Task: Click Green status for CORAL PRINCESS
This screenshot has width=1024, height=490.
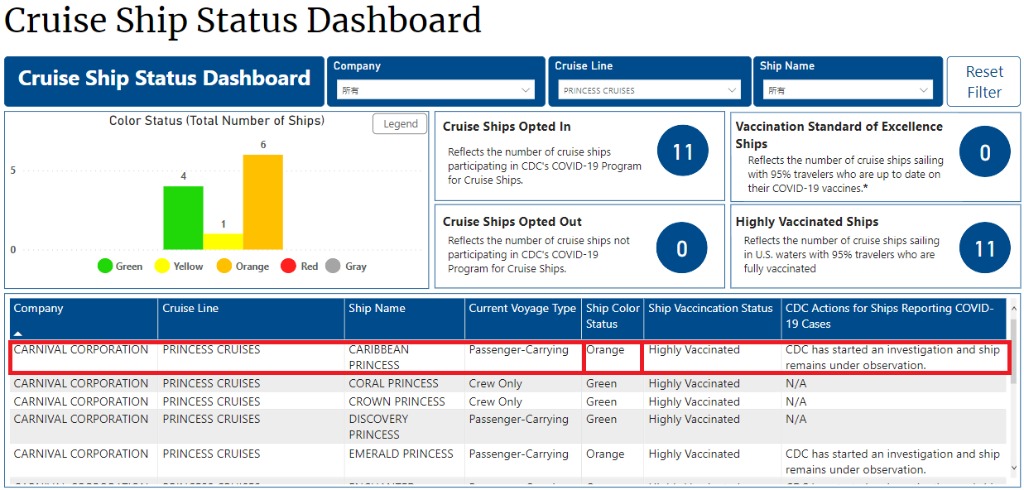Action: pyautogui.click(x=601, y=384)
